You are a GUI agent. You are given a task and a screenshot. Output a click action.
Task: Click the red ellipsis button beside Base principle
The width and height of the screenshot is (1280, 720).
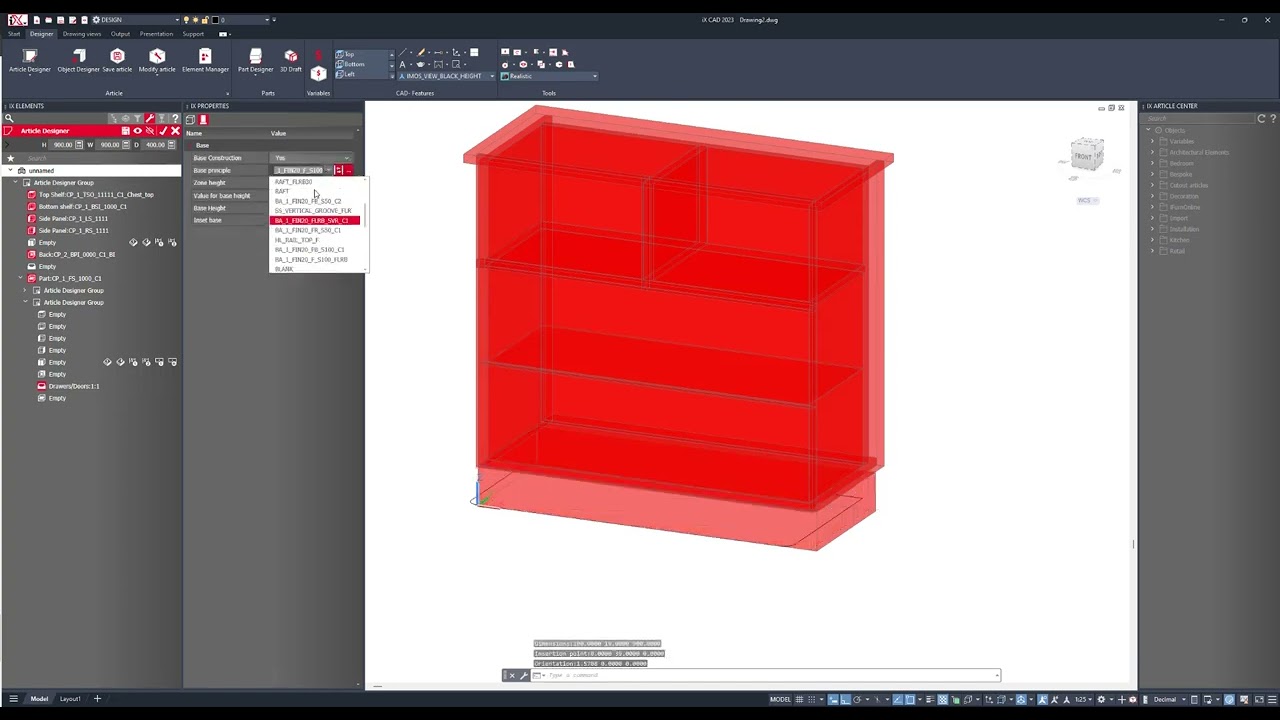click(349, 170)
